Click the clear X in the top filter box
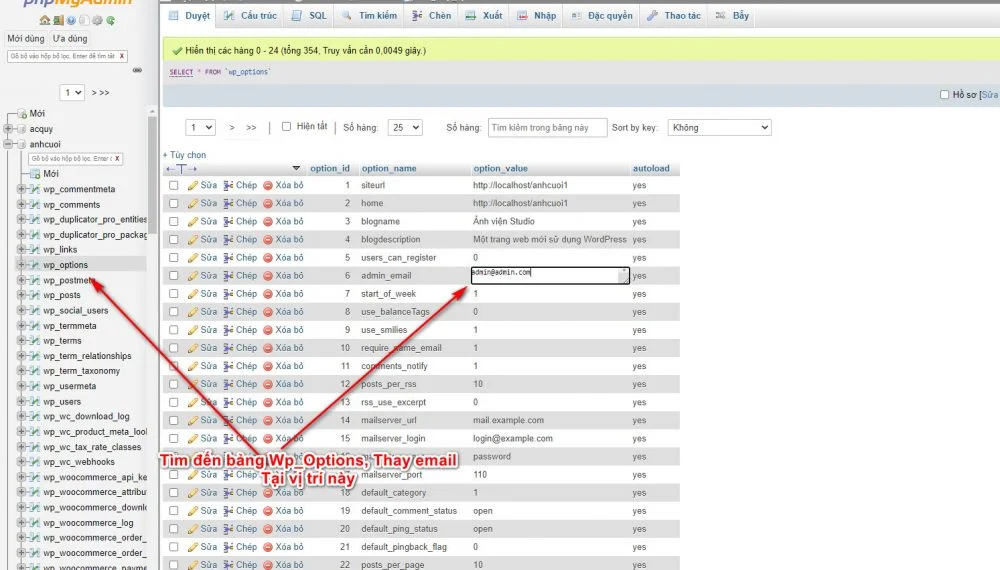The image size is (1000, 570). (x=122, y=56)
